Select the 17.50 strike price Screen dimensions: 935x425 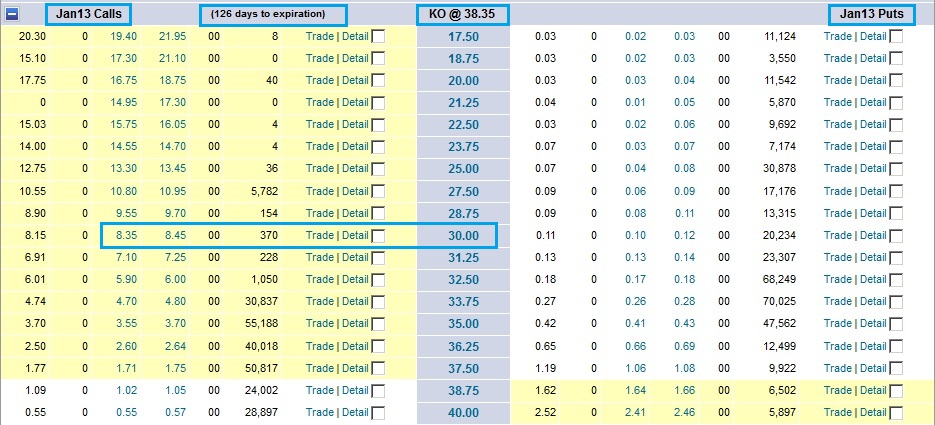pyautogui.click(x=463, y=37)
